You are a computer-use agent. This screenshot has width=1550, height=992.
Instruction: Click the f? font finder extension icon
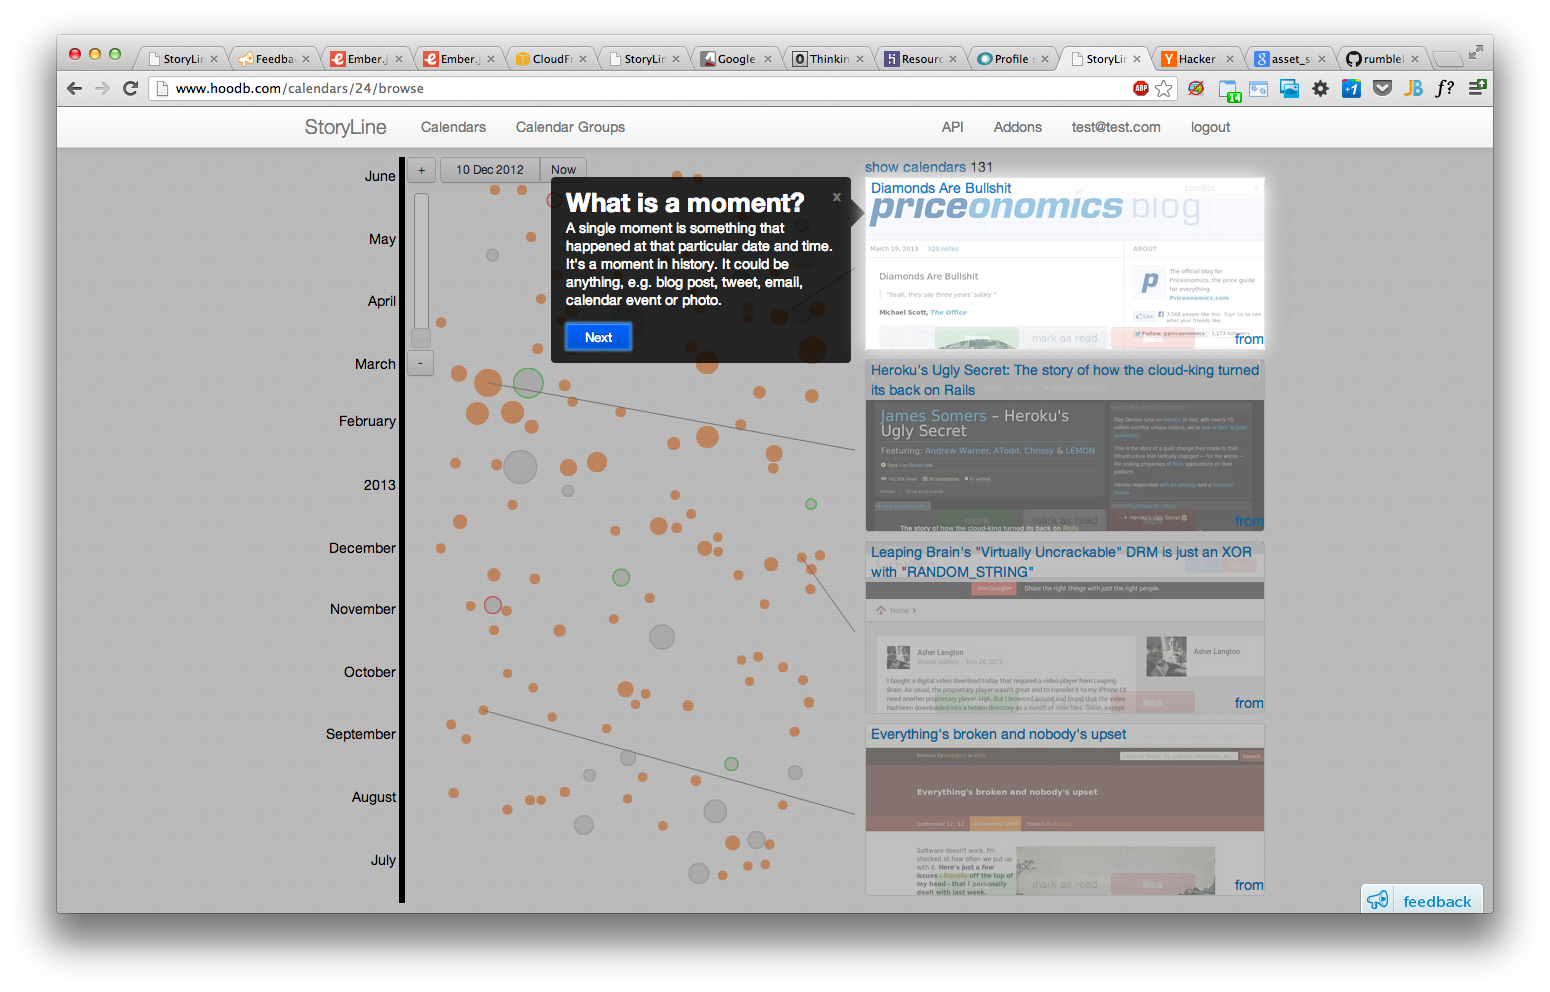(1444, 88)
